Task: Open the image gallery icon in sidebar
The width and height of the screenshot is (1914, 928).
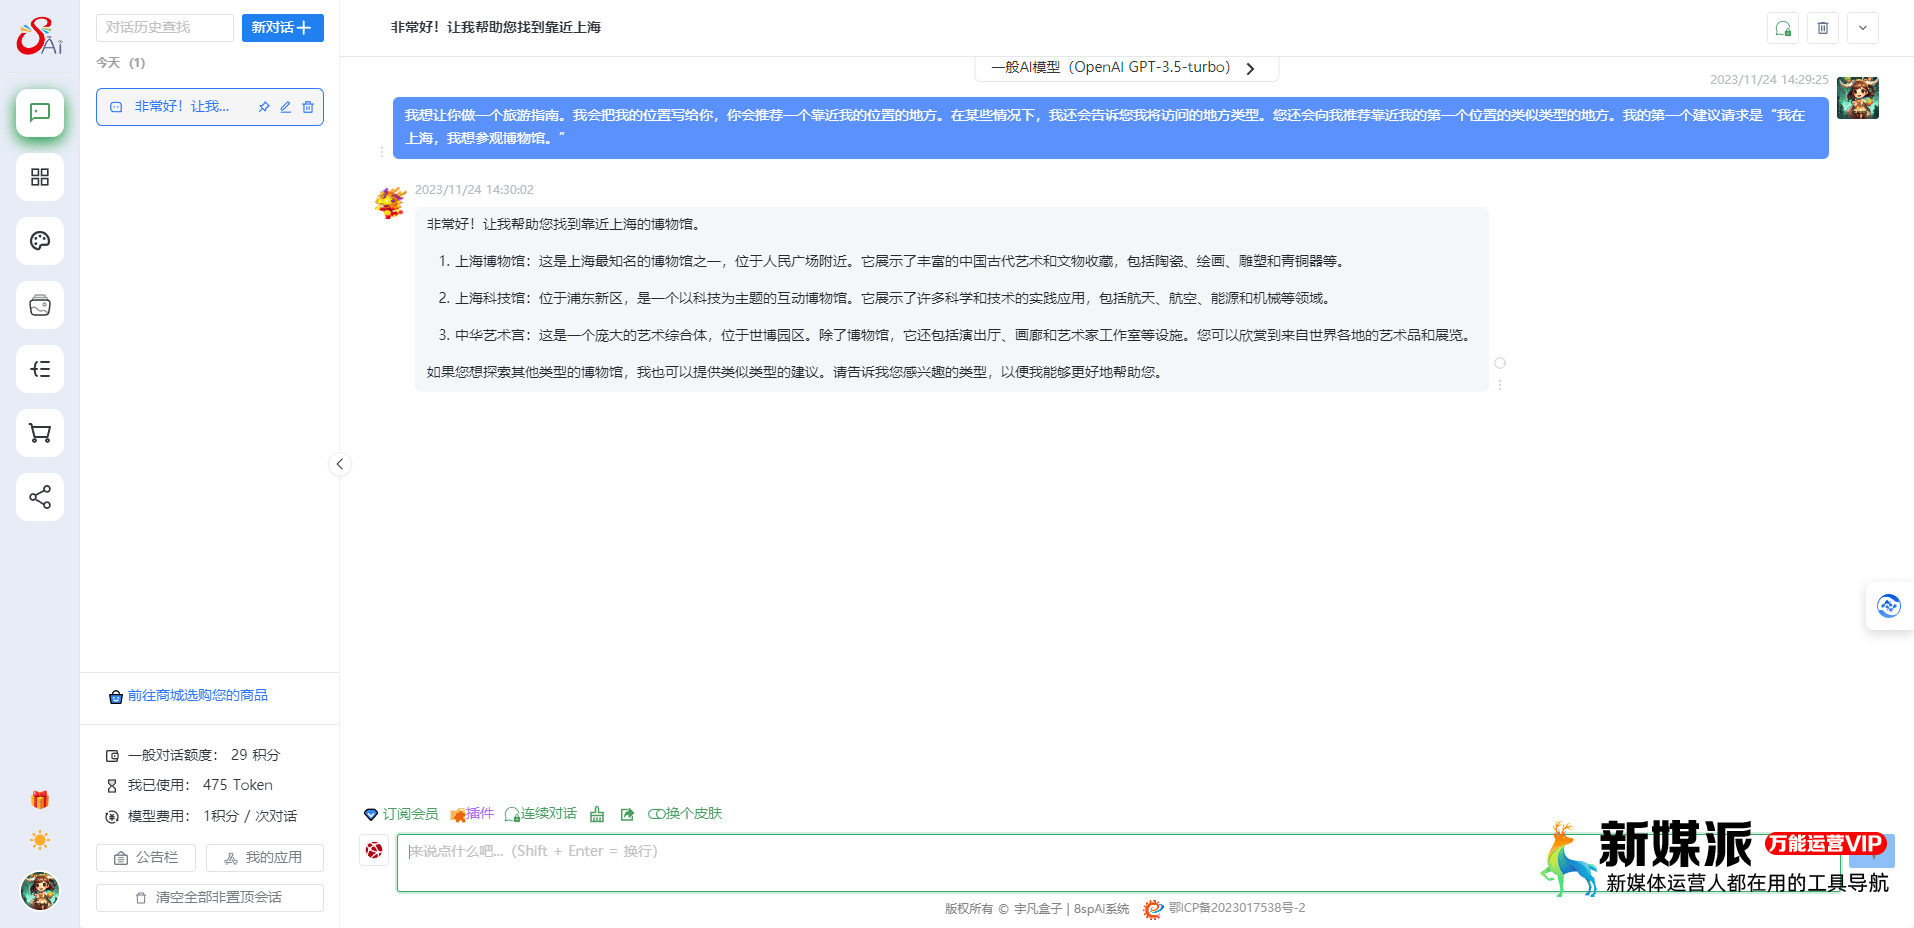Action: [x=39, y=305]
